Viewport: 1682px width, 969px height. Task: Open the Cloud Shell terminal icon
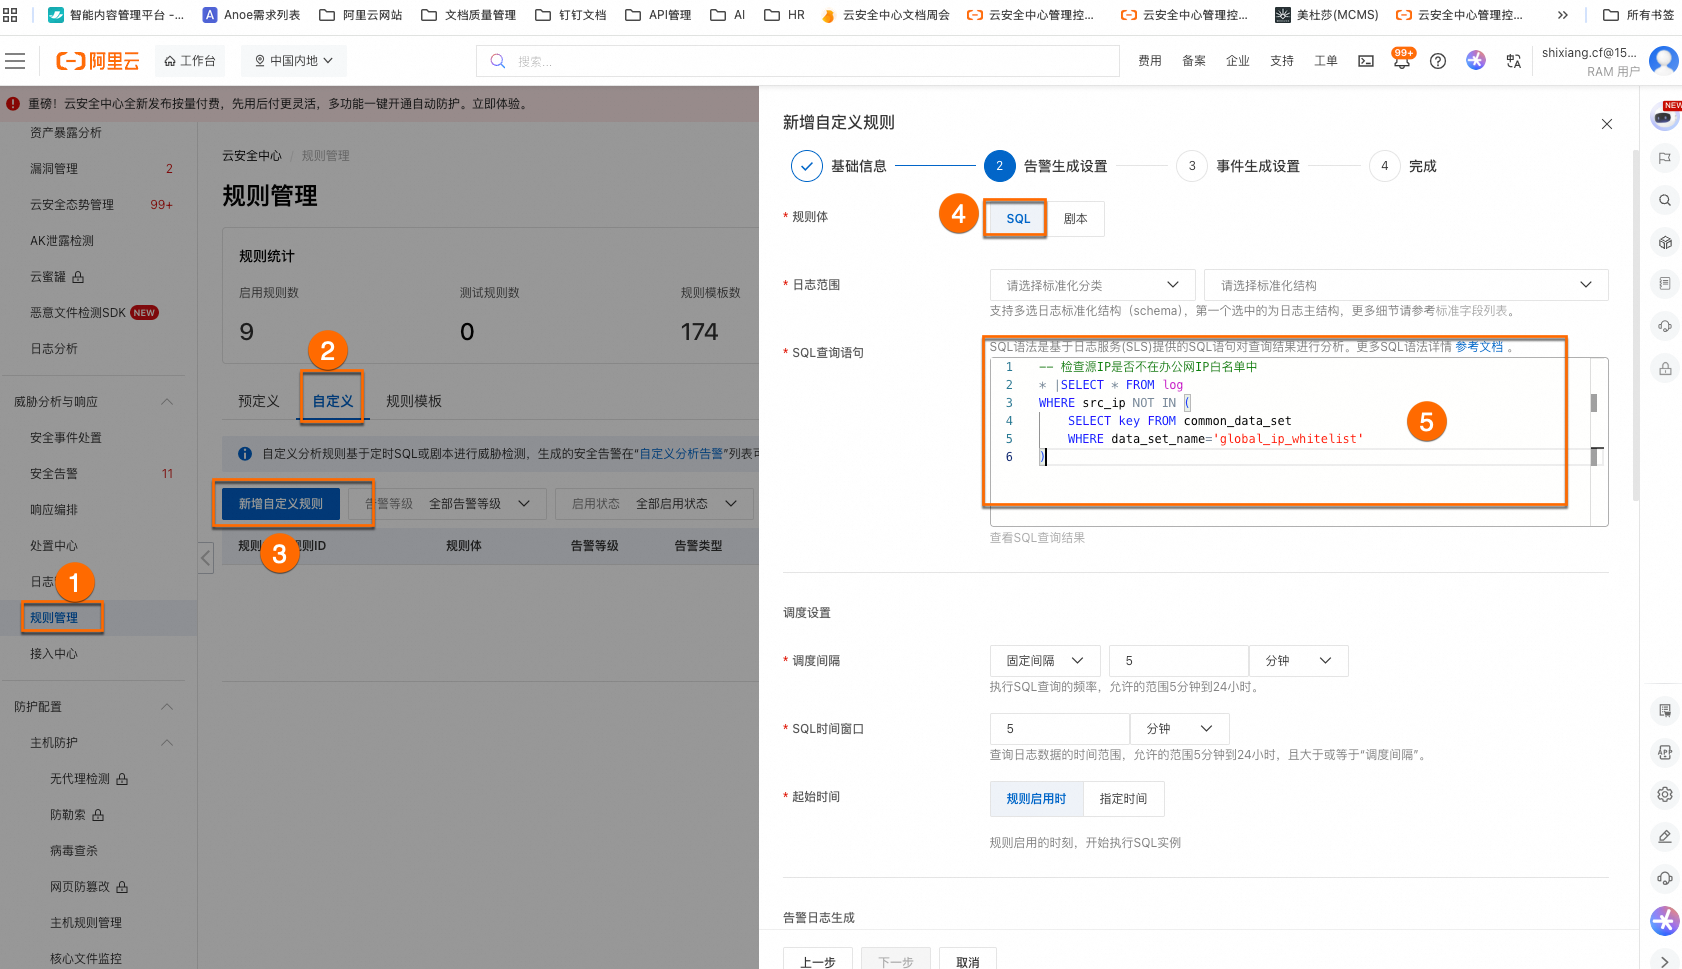tap(1366, 61)
